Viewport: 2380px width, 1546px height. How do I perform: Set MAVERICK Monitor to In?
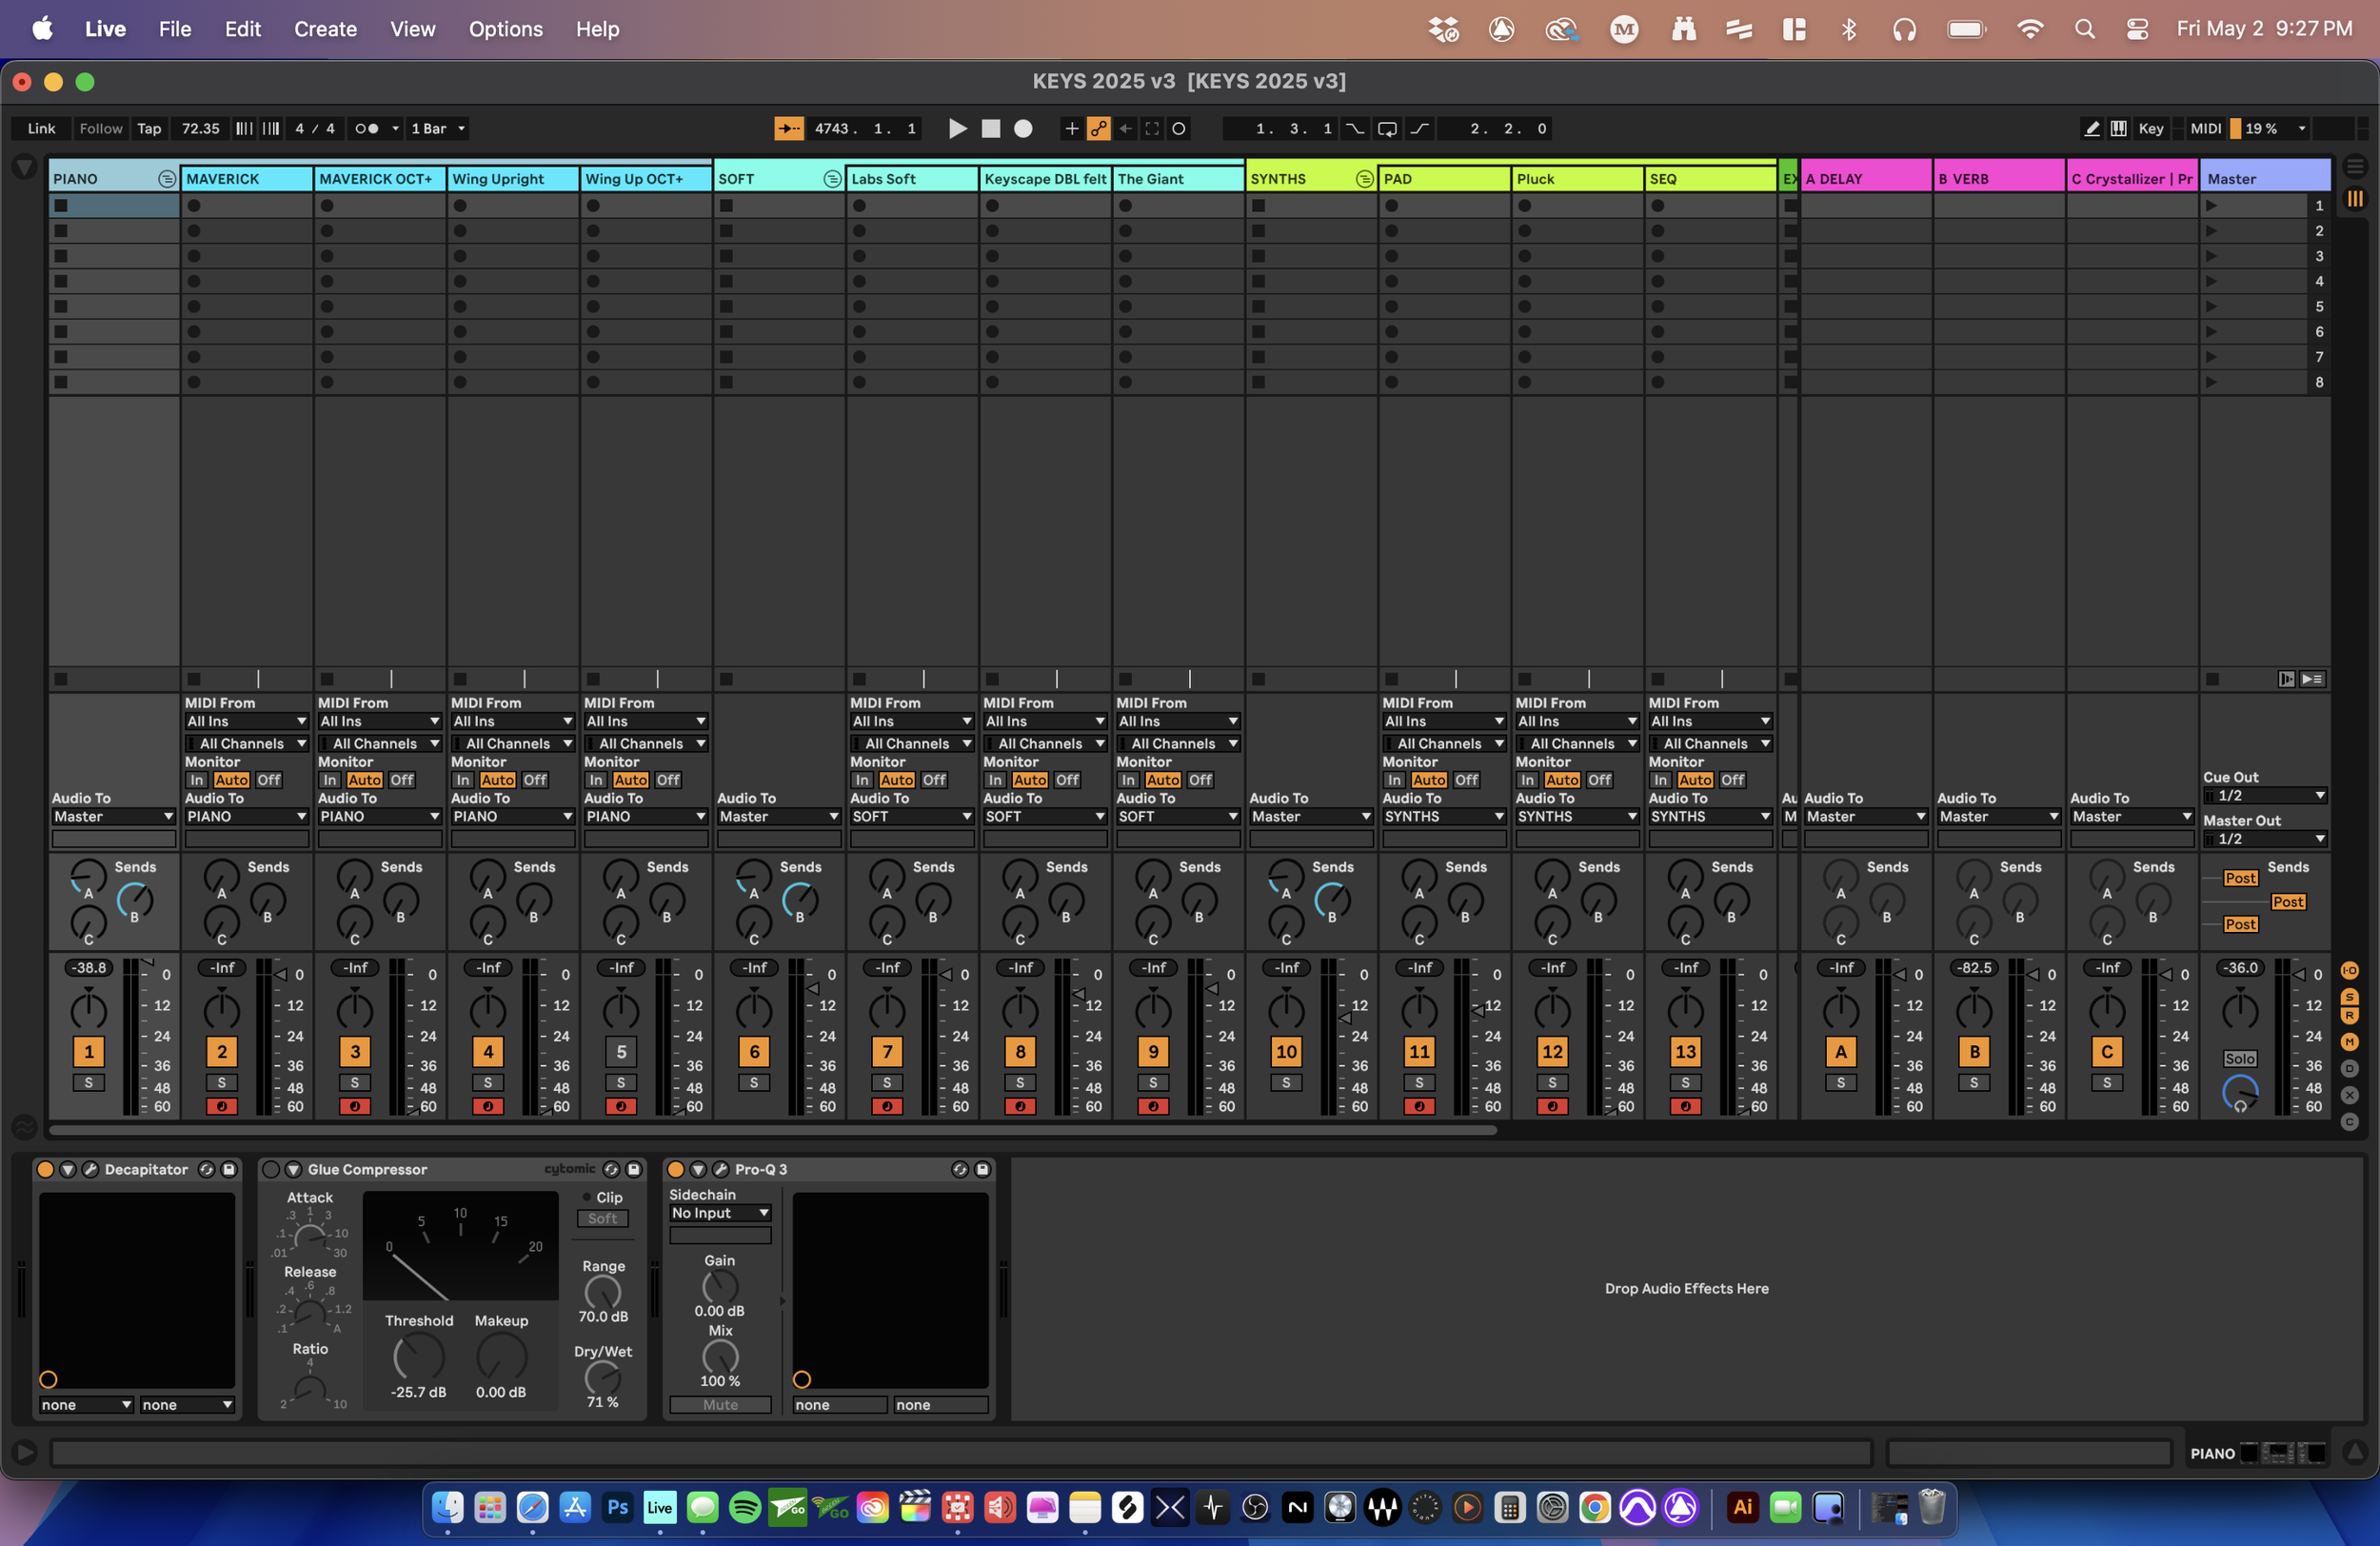point(197,780)
